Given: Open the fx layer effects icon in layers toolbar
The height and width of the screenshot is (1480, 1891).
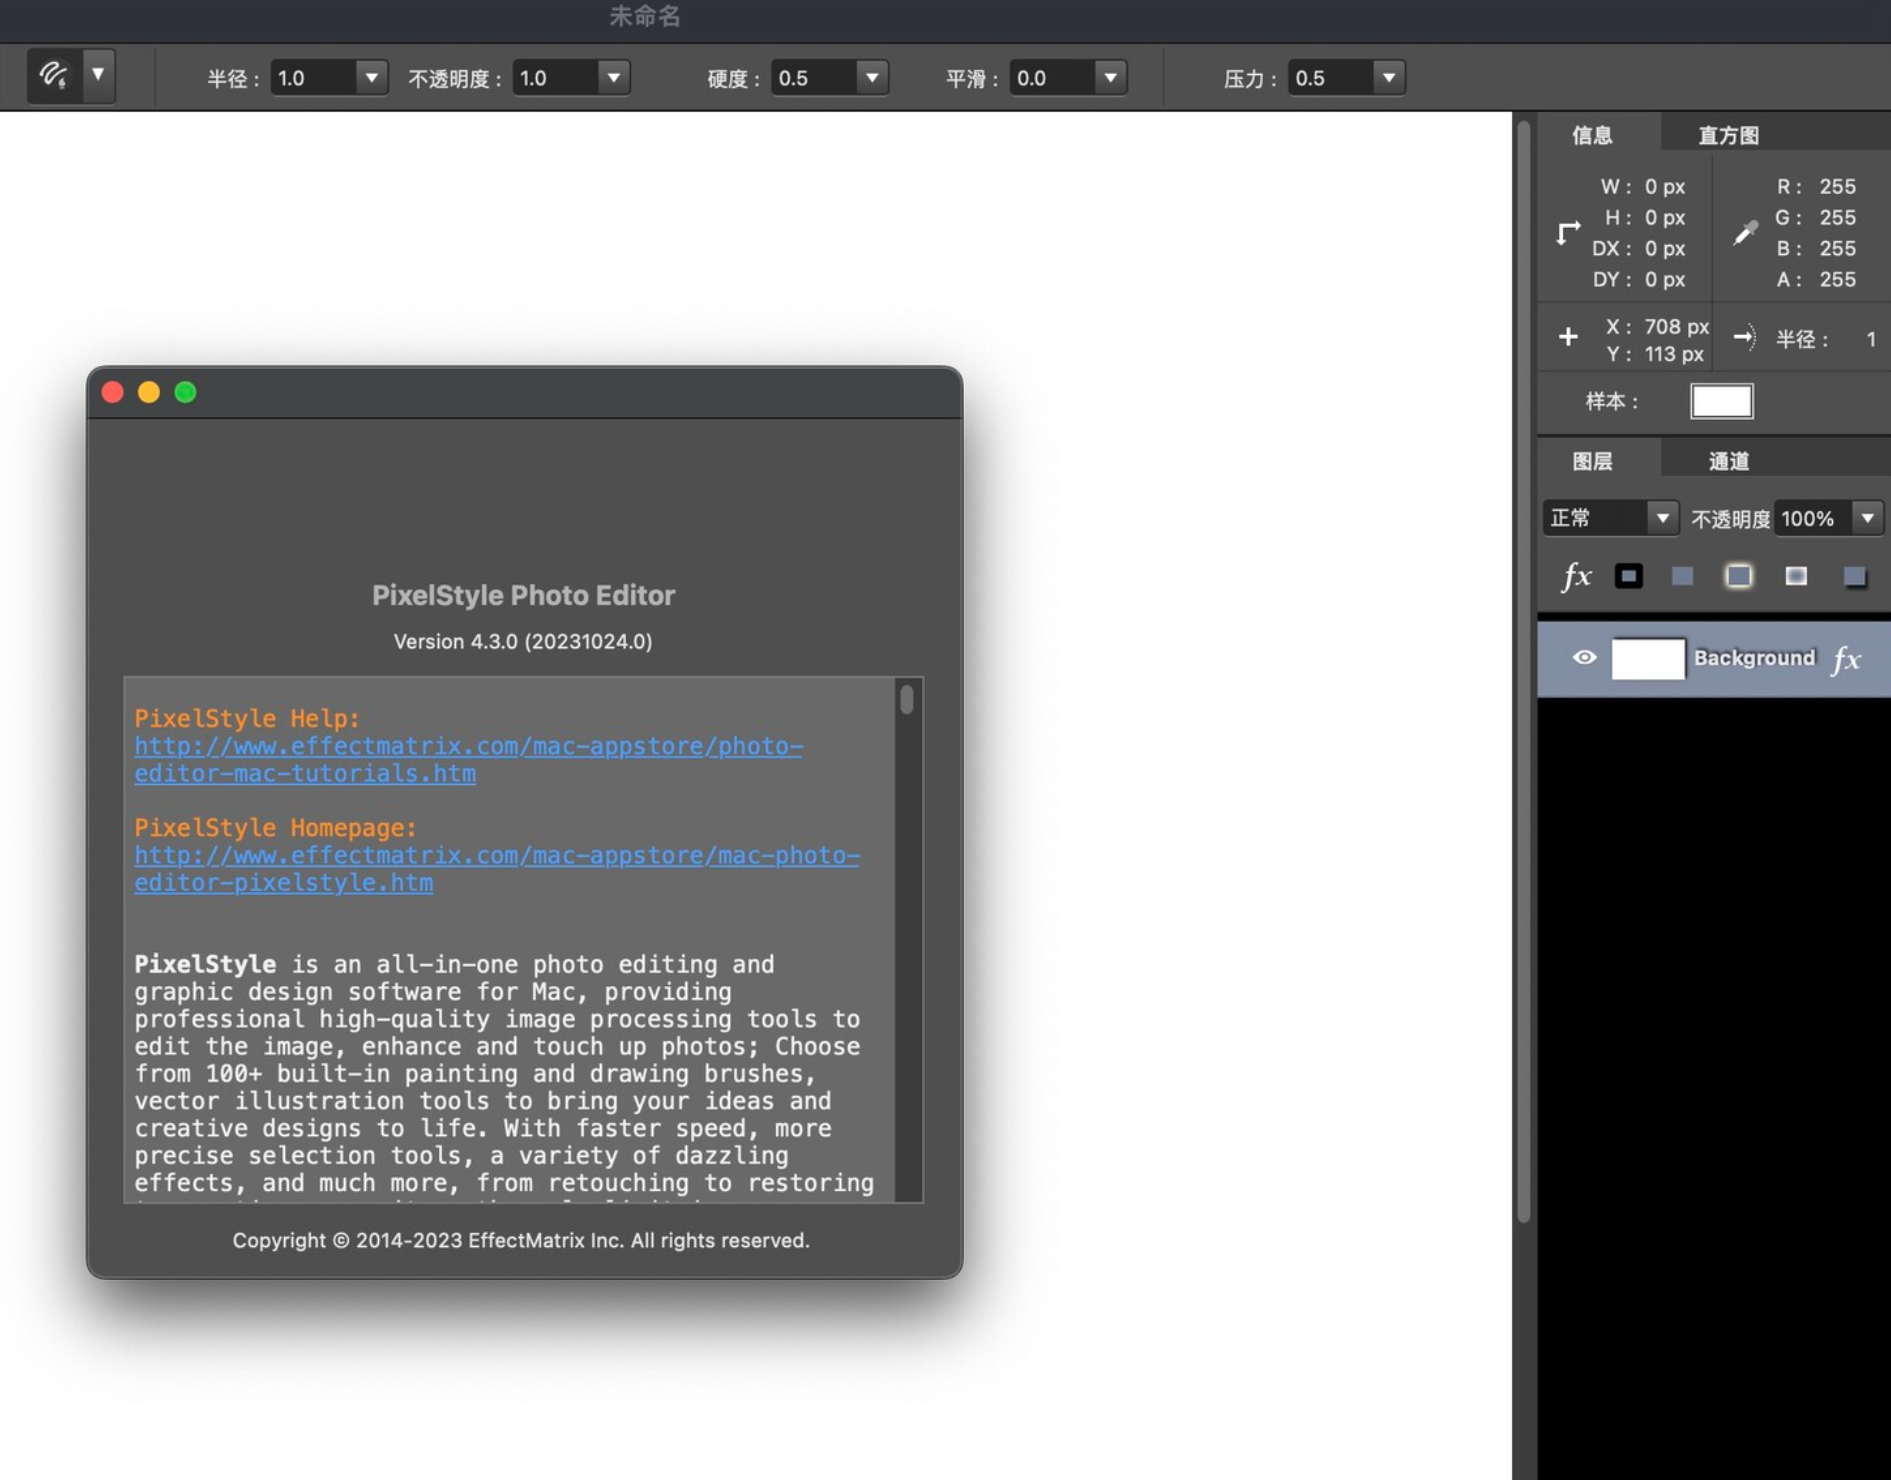Looking at the screenshot, I should 1576,576.
